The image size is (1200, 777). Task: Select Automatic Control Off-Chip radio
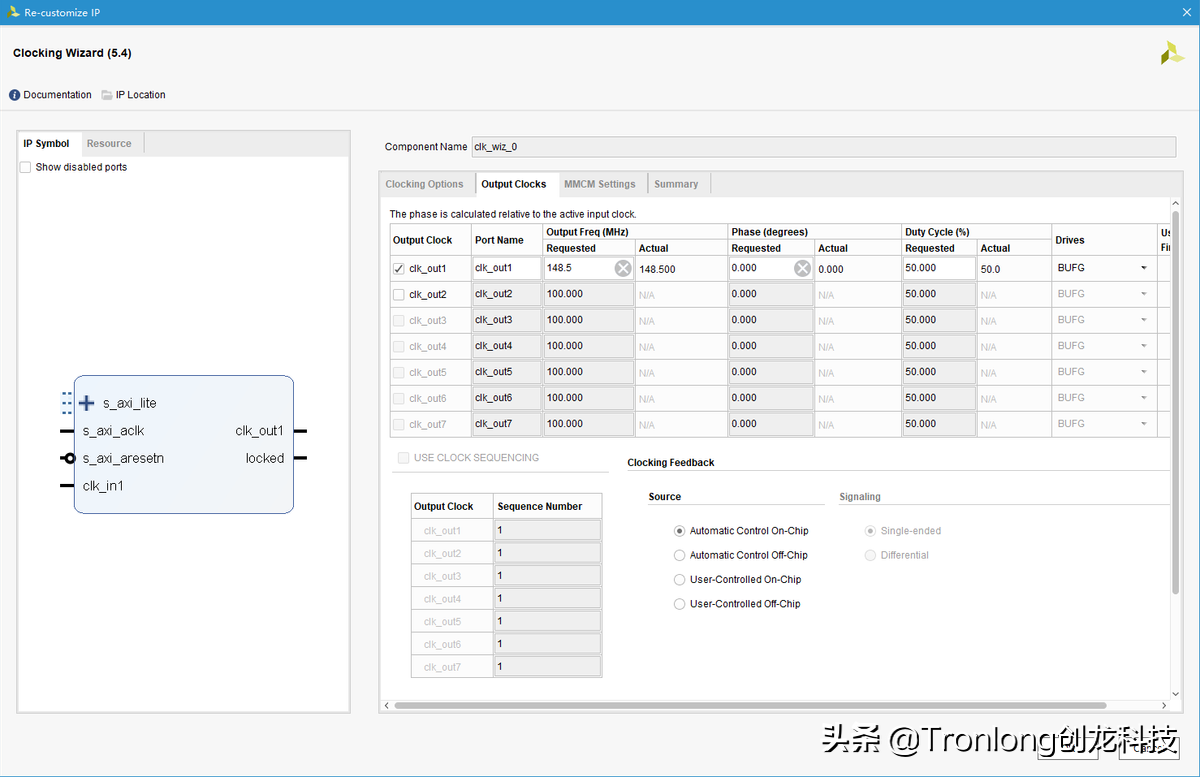[x=680, y=555]
